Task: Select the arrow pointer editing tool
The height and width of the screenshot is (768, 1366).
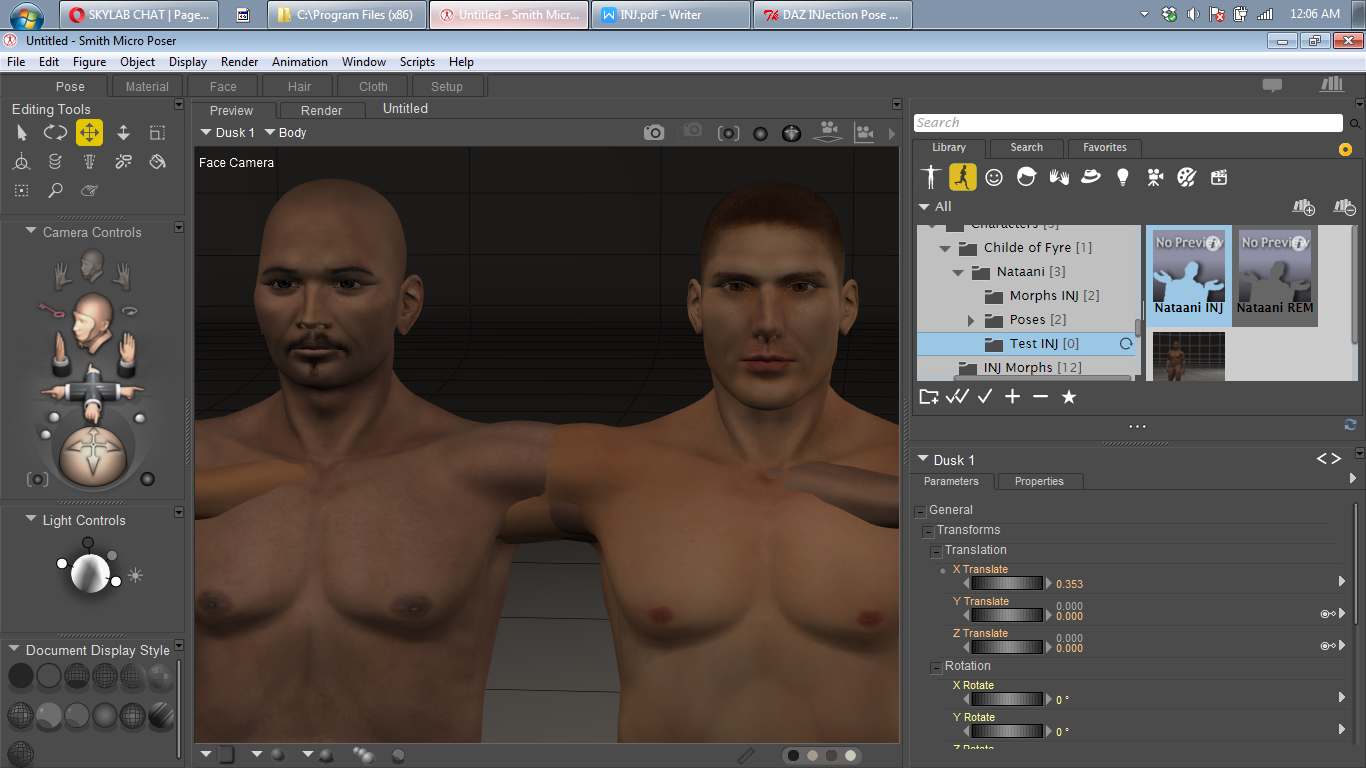Action: click(21, 132)
